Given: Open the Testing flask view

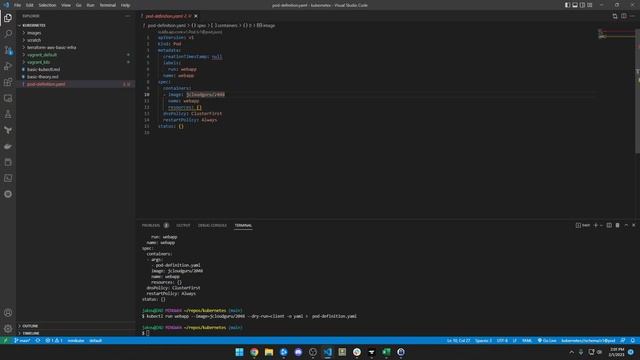Looking at the screenshot, I should click(8, 114).
